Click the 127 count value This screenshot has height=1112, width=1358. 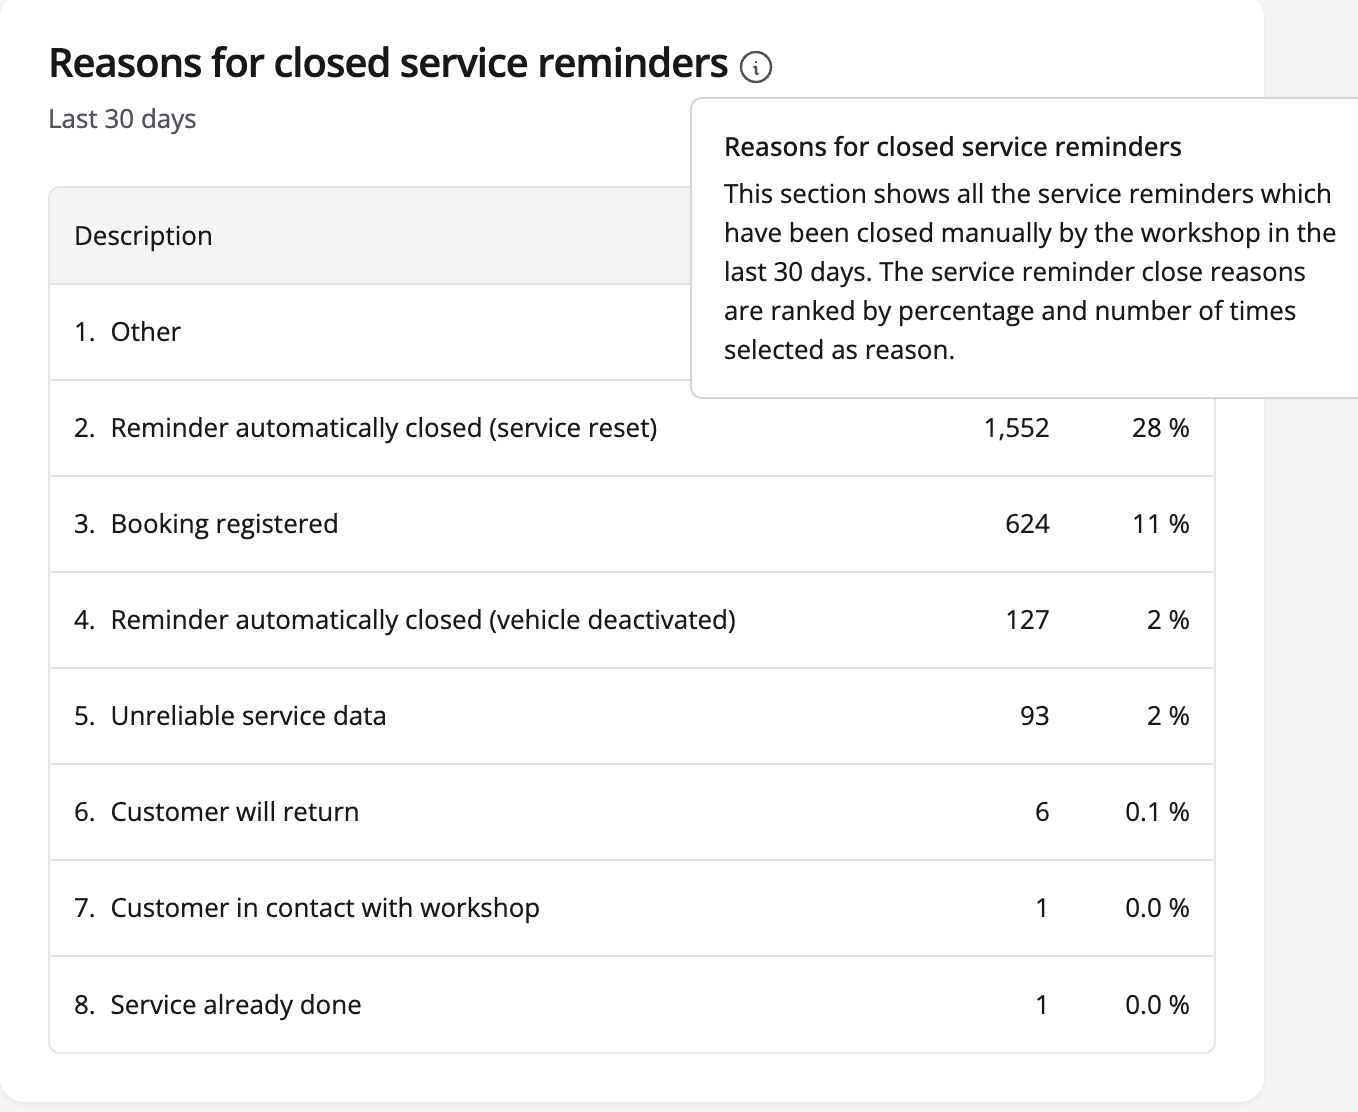click(x=1027, y=620)
